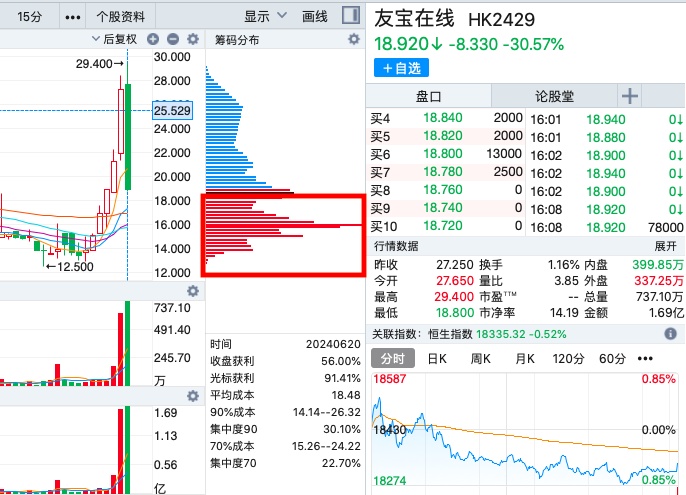686x495 pixels.
Task: Zoom out chart with minus icon
Action: (173, 39)
